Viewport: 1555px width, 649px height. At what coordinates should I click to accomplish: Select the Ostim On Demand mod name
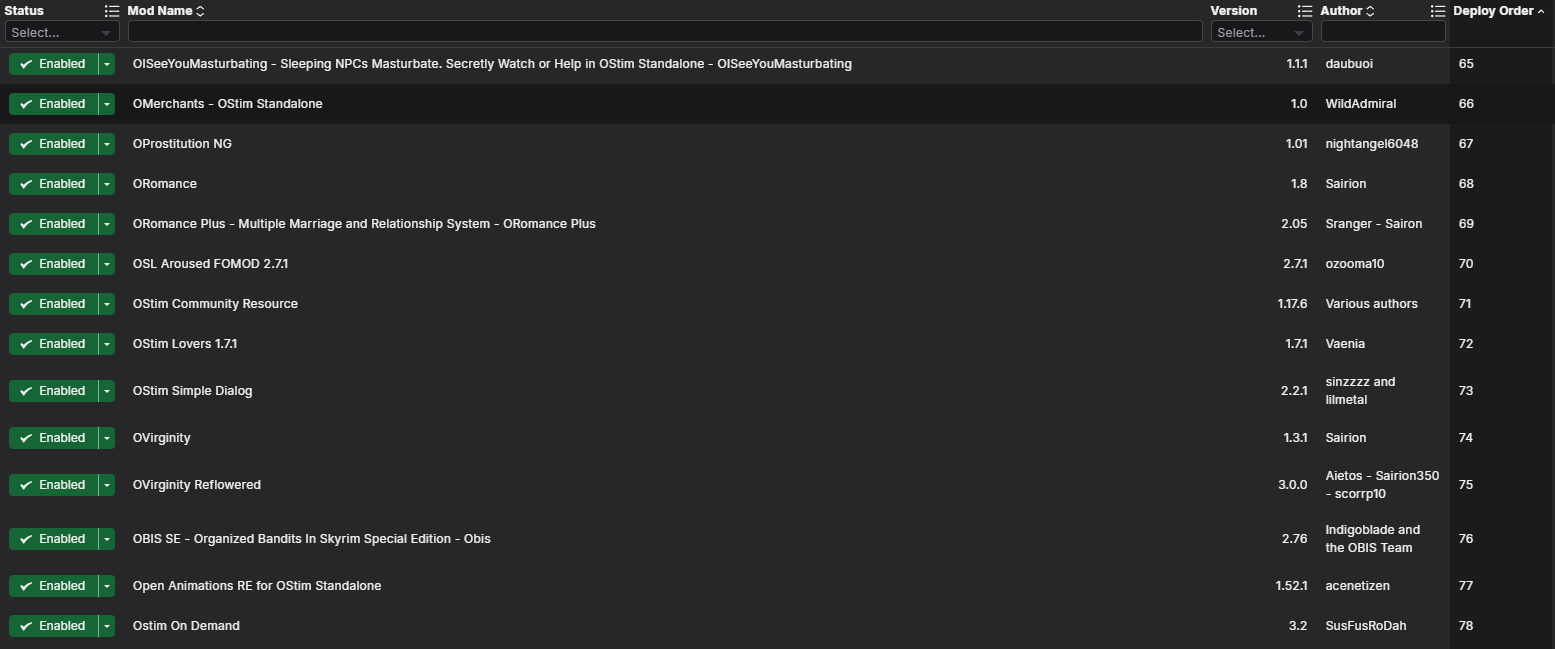186,626
